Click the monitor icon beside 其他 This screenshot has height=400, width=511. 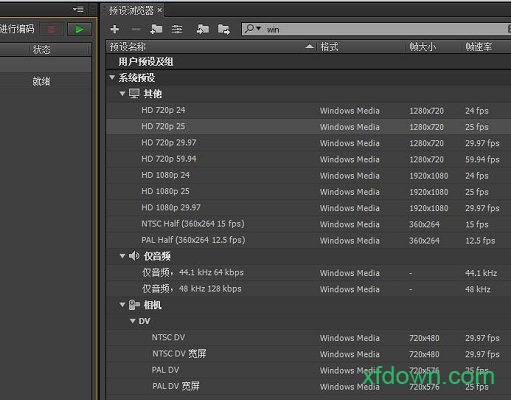point(134,94)
